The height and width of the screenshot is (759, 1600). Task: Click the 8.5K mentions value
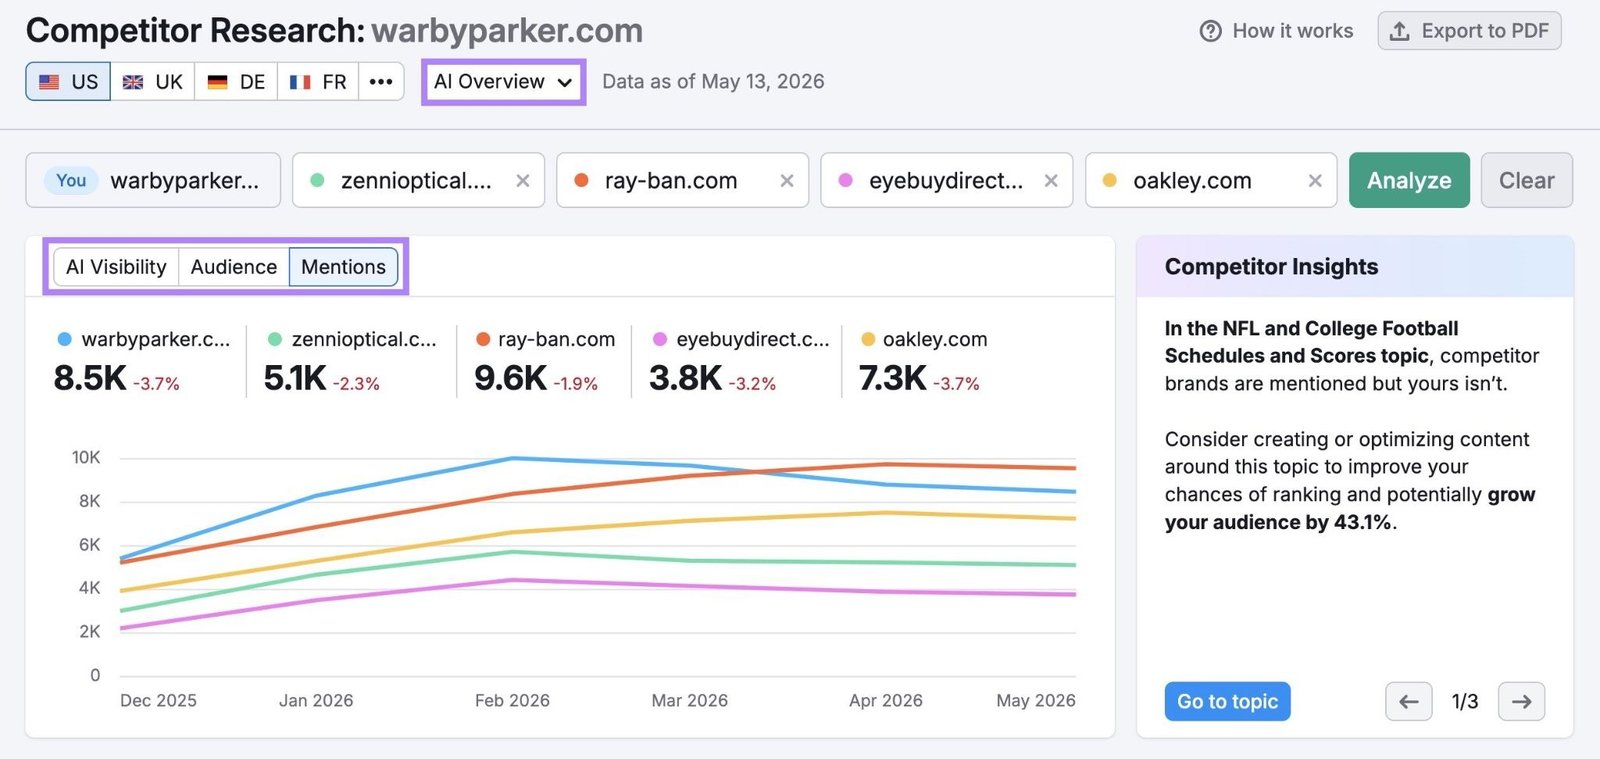tap(90, 378)
